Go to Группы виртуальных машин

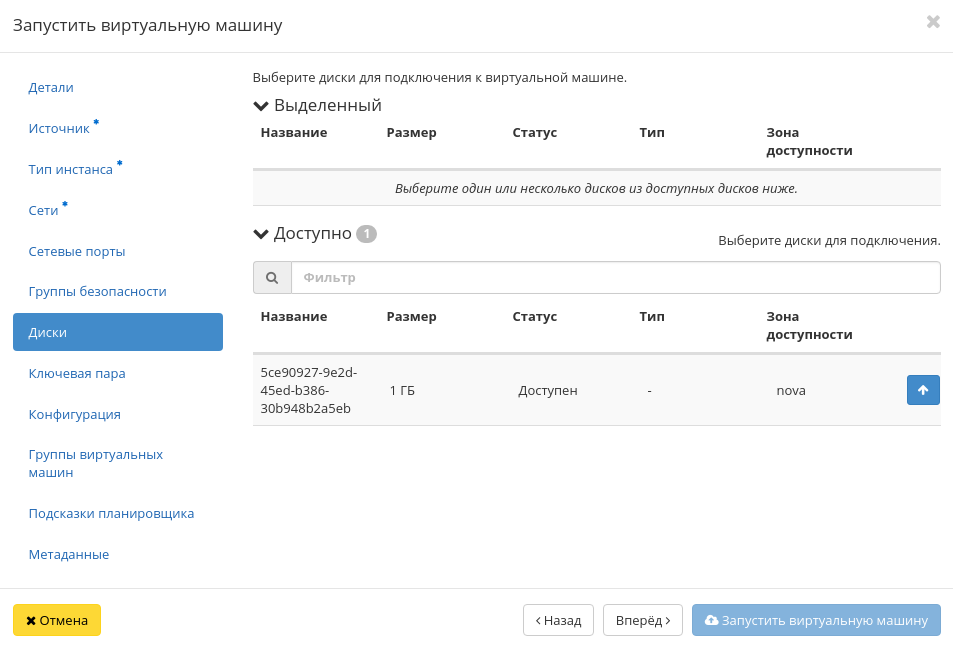[95, 463]
